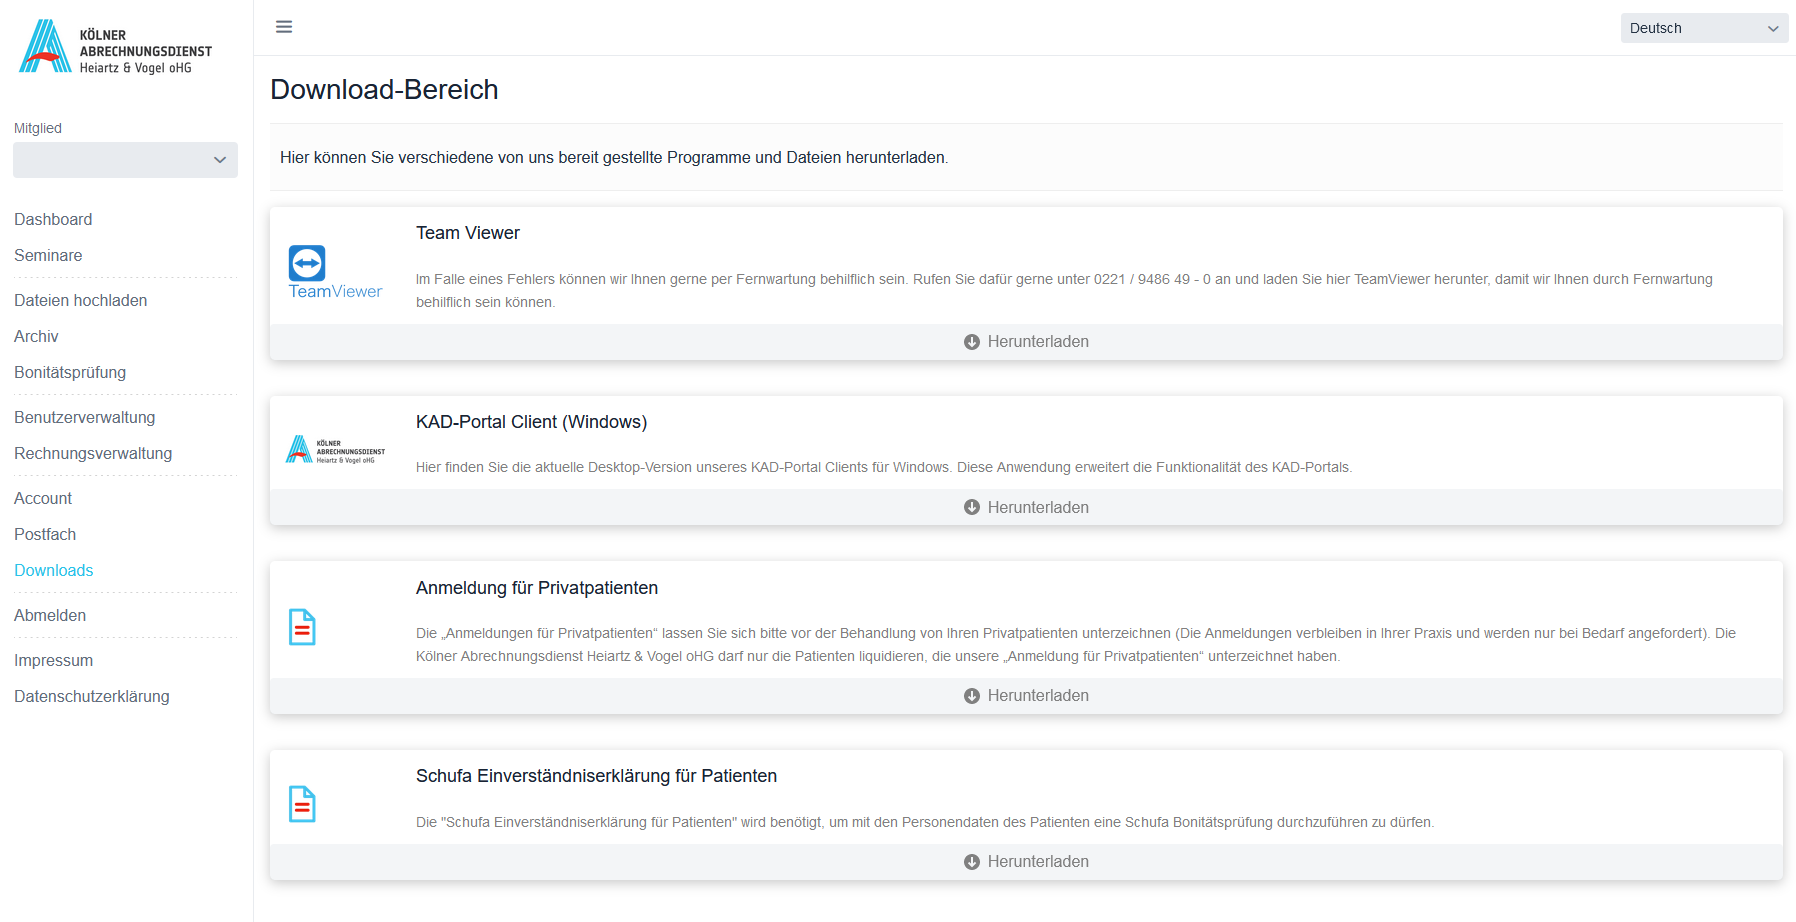Click the Anmeldung für Privatpatienten document icon
Screen dimensions: 1796x922
302,627
